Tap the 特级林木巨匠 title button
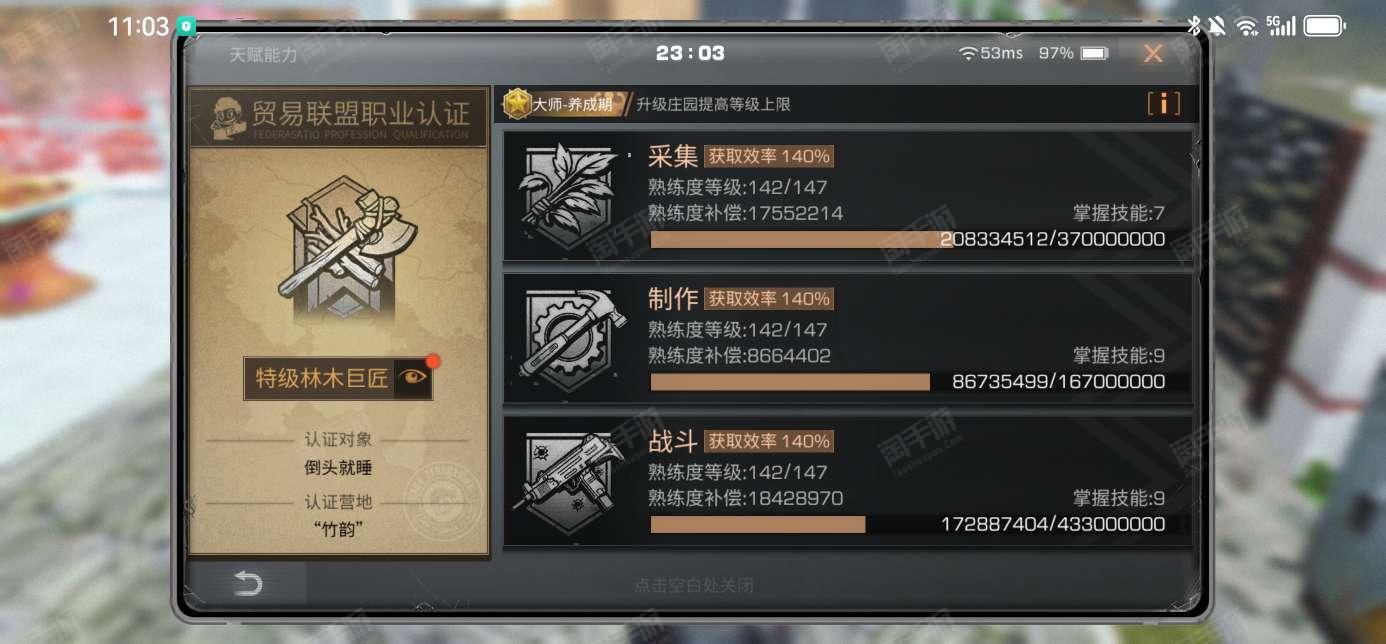1386x644 pixels. point(322,379)
